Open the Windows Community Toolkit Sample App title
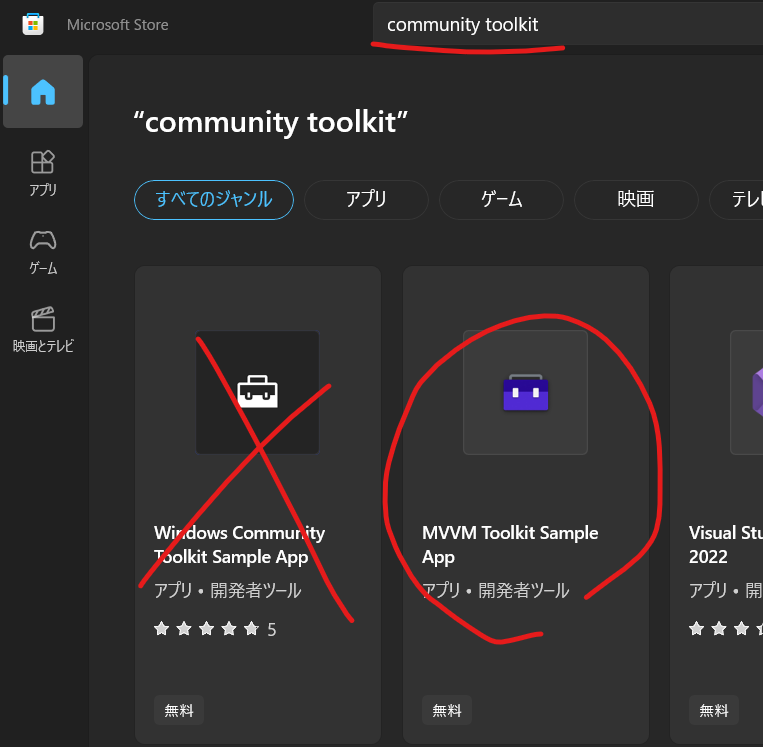 pos(239,545)
